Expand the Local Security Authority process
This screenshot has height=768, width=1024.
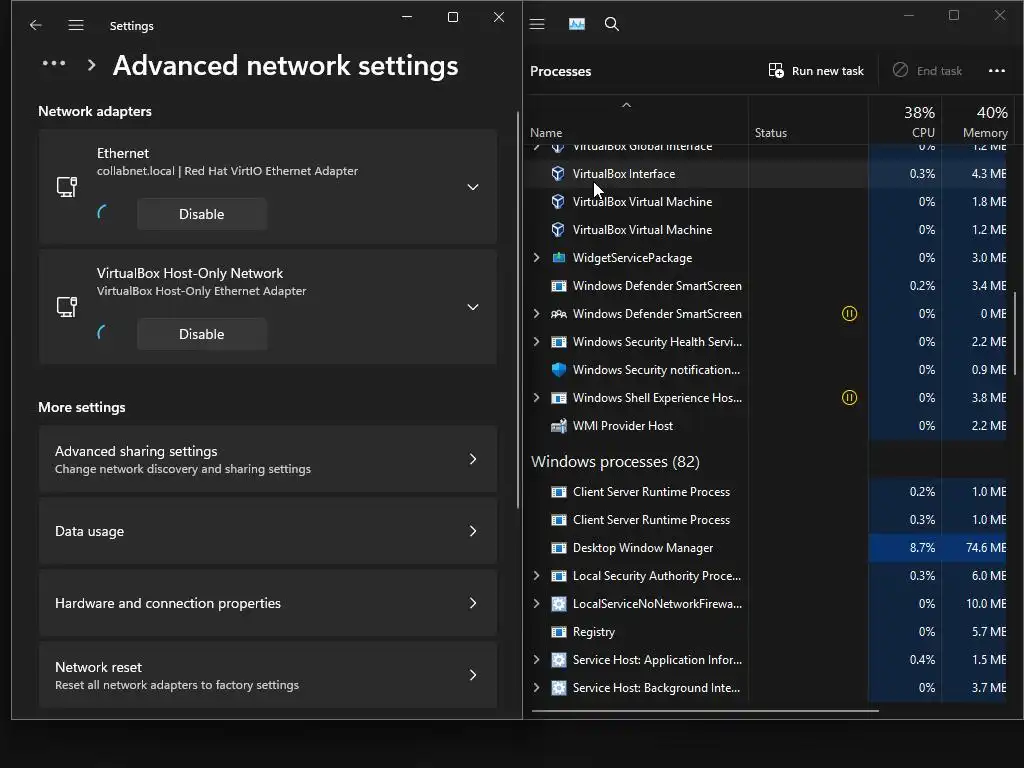pos(537,576)
